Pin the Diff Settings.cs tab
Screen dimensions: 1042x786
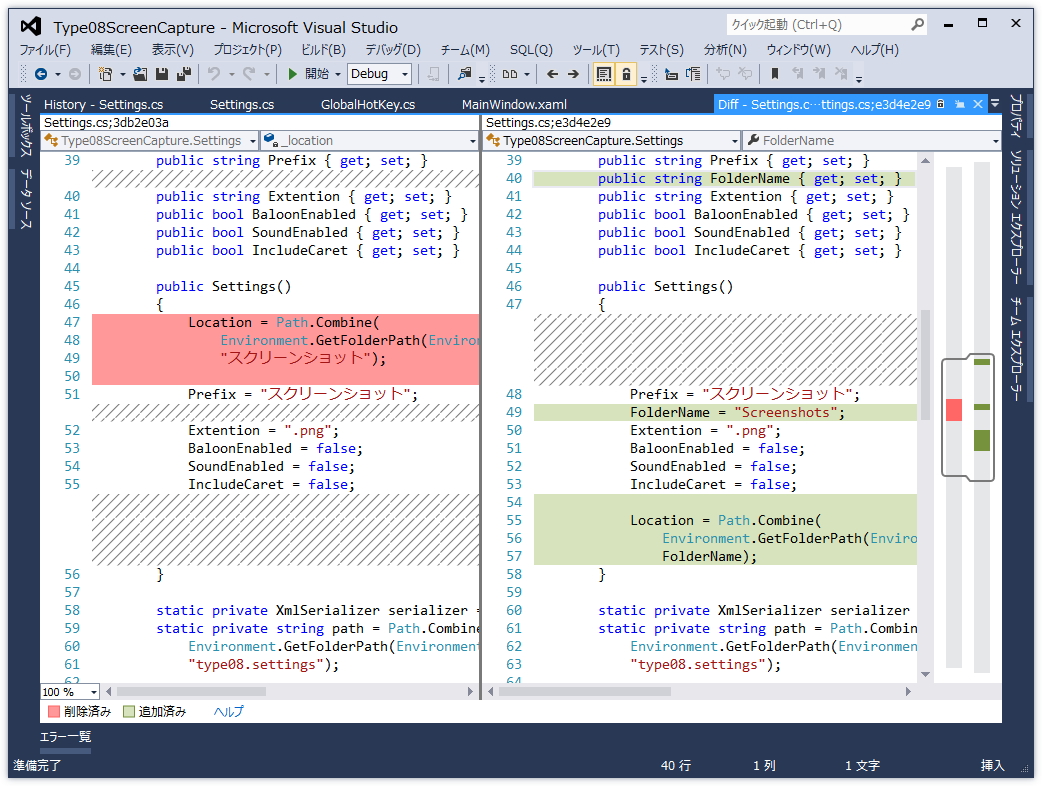click(958, 104)
